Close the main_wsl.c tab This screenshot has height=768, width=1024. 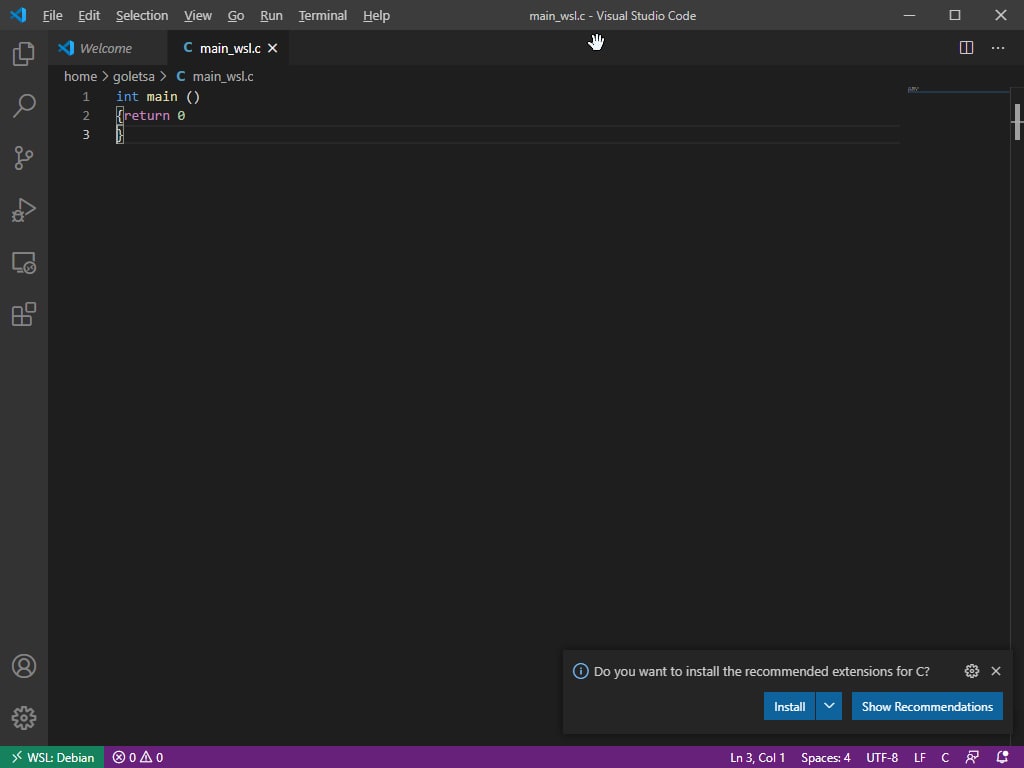point(272,48)
